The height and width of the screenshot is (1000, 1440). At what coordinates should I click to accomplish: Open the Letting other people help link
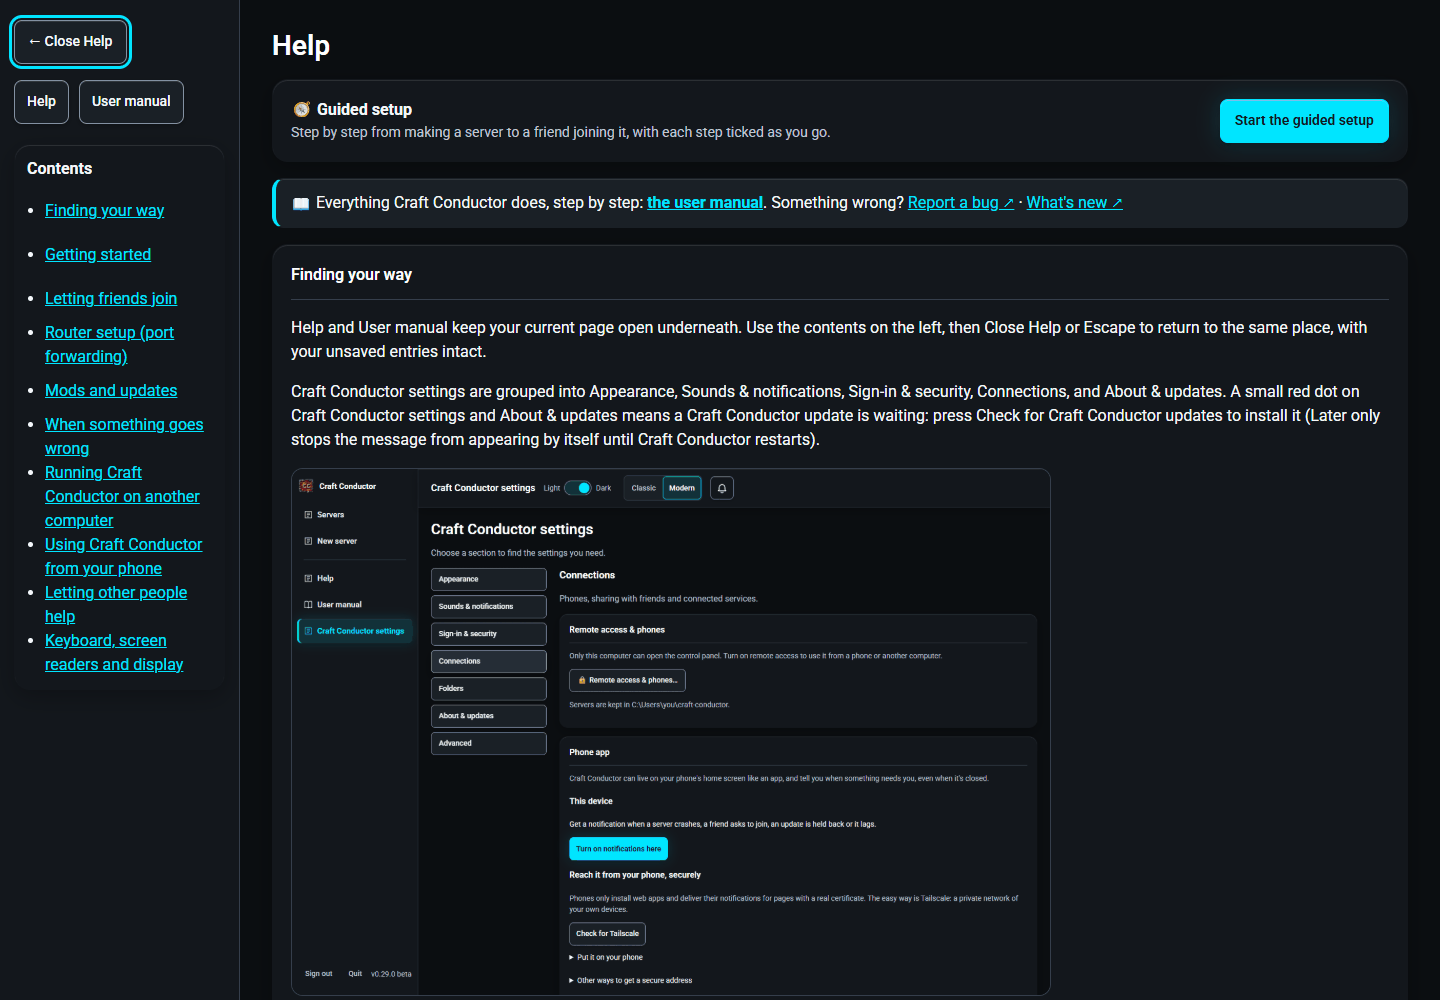(x=116, y=605)
